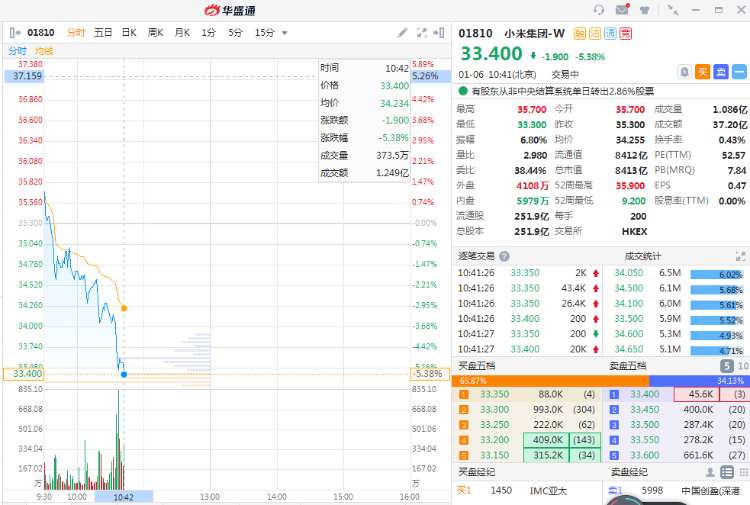Click the orange 65.87% buy ratio bar
The image size is (750, 505).
pos(550,381)
